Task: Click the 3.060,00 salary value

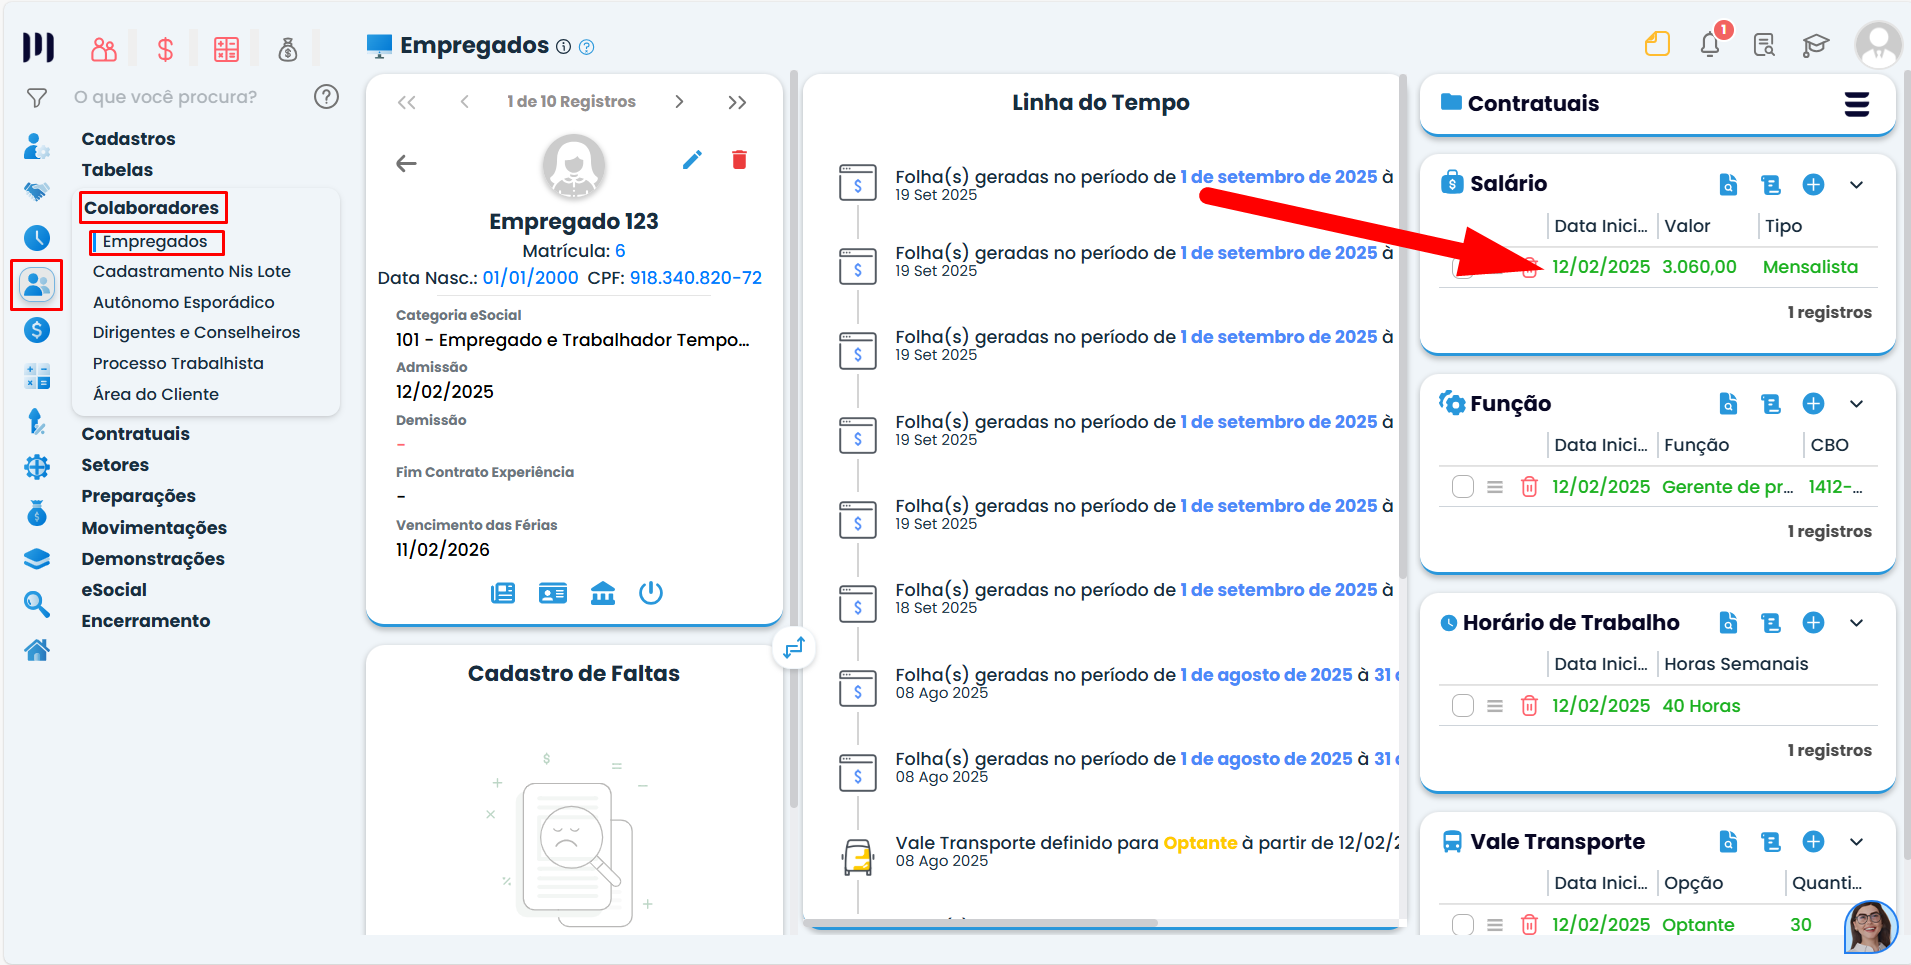Action: (x=1699, y=267)
